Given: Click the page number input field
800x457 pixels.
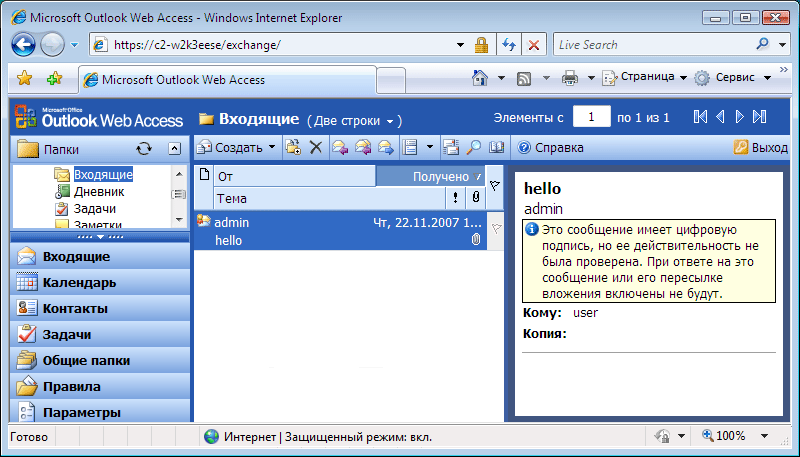Looking at the screenshot, I should tap(591, 117).
